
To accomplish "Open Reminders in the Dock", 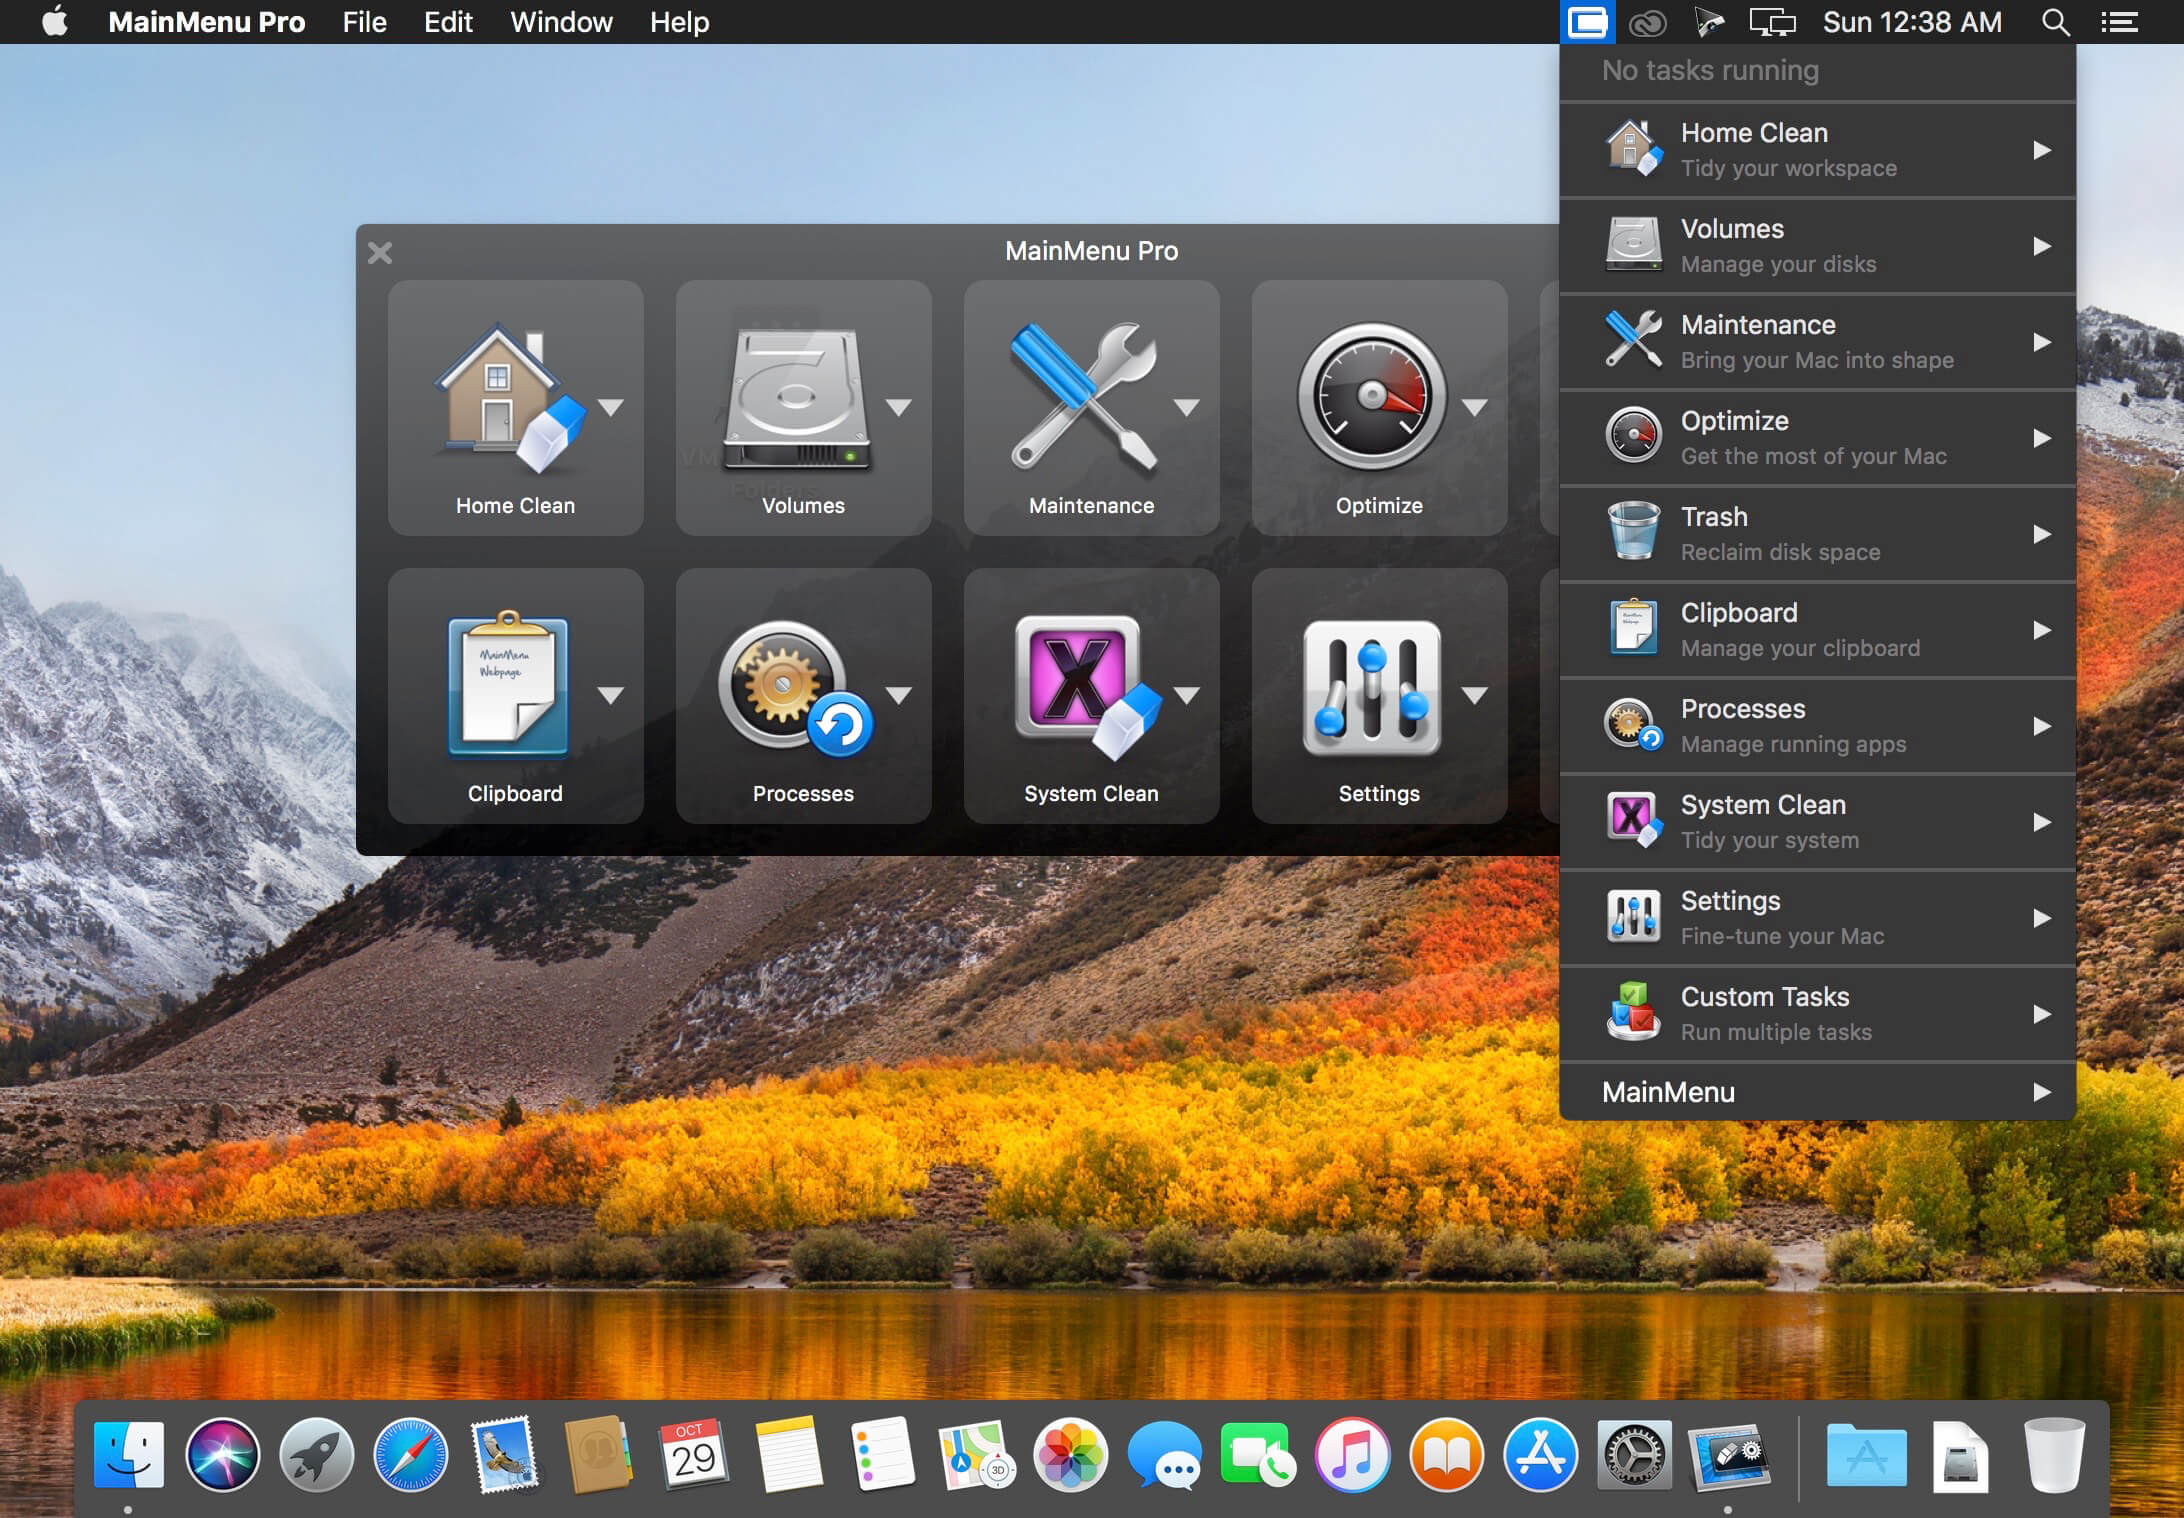I will pyautogui.click(x=882, y=1454).
